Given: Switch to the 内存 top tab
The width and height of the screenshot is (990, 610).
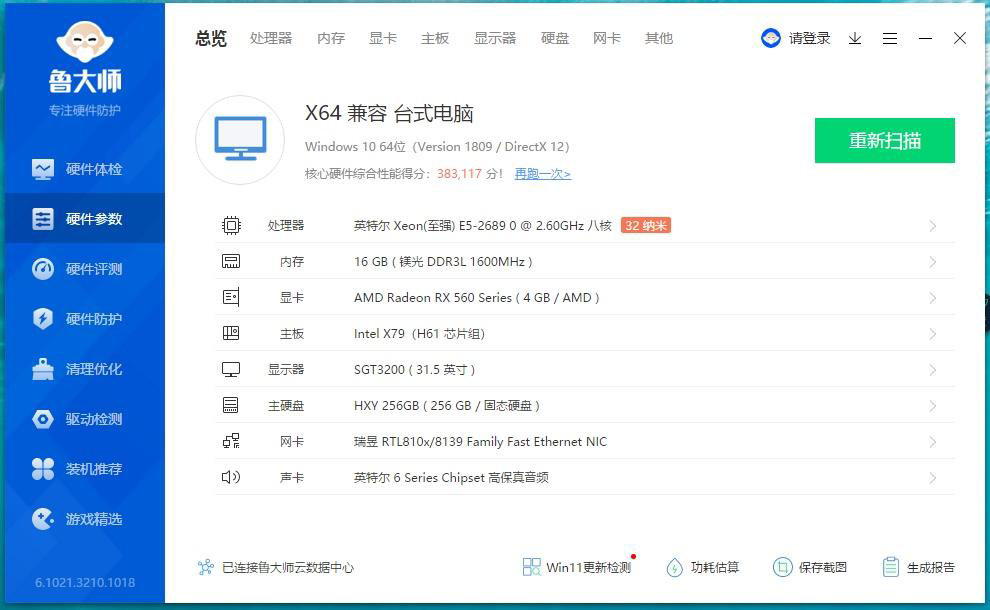Looking at the screenshot, I should (331, 39).
